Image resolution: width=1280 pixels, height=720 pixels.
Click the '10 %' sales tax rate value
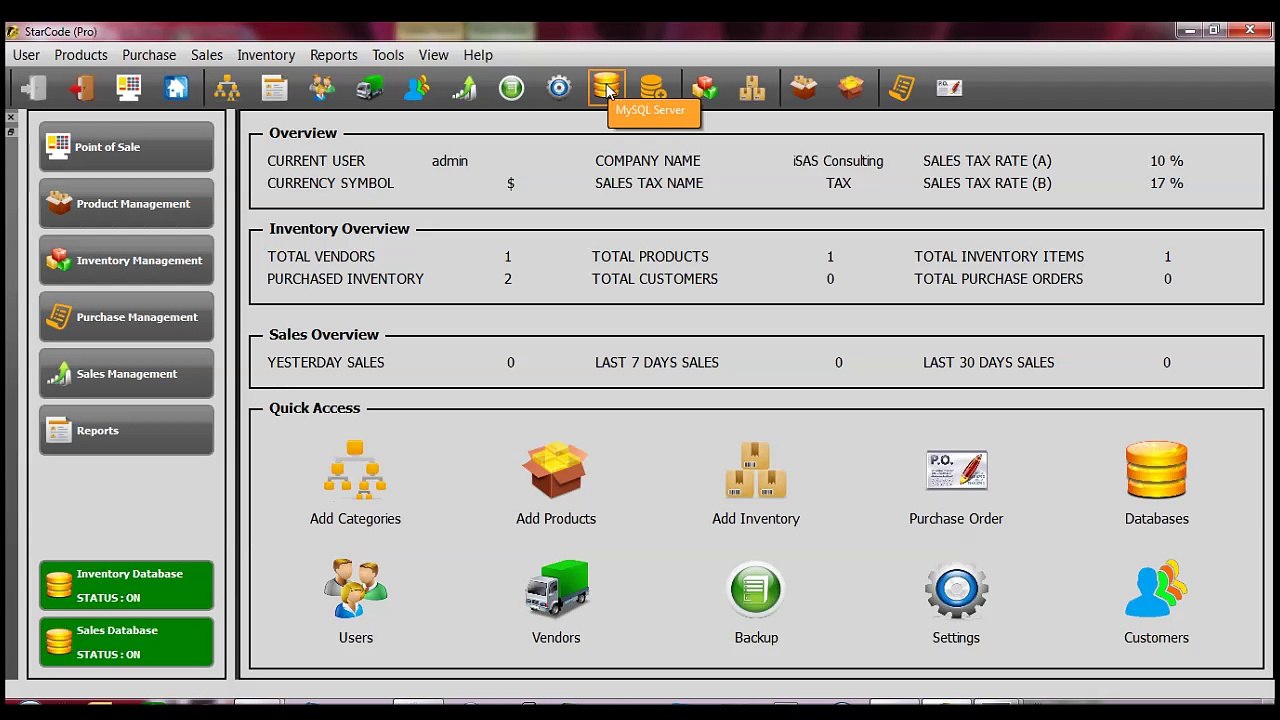tap(1166, 161)
